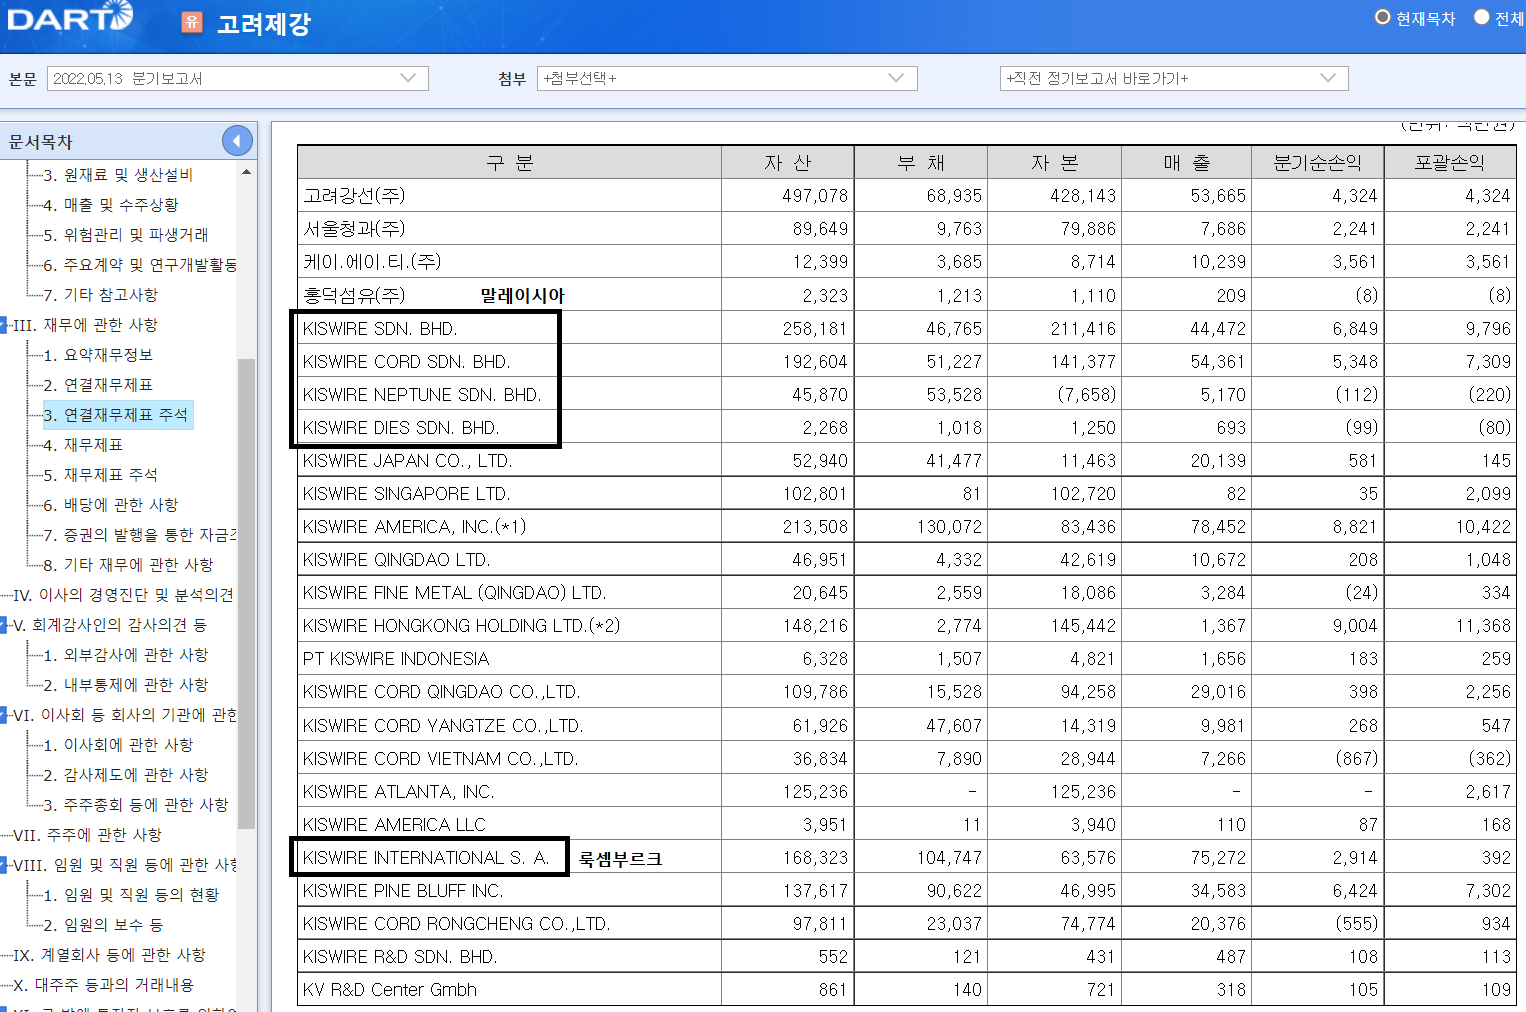The width and height of the screenshot is (1526, 1012).
Task: Click KISWIRE AMERICA, INC.(*1) row name
Action: pyautogui.click(x=414, y=527)
